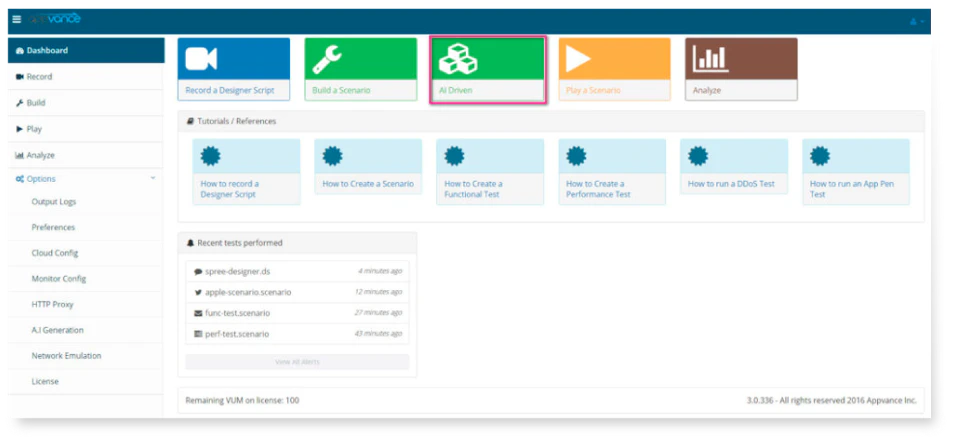960x444 pixels.
Task: Click the Options gears icon in sidebar
Action: pos(20,179)
